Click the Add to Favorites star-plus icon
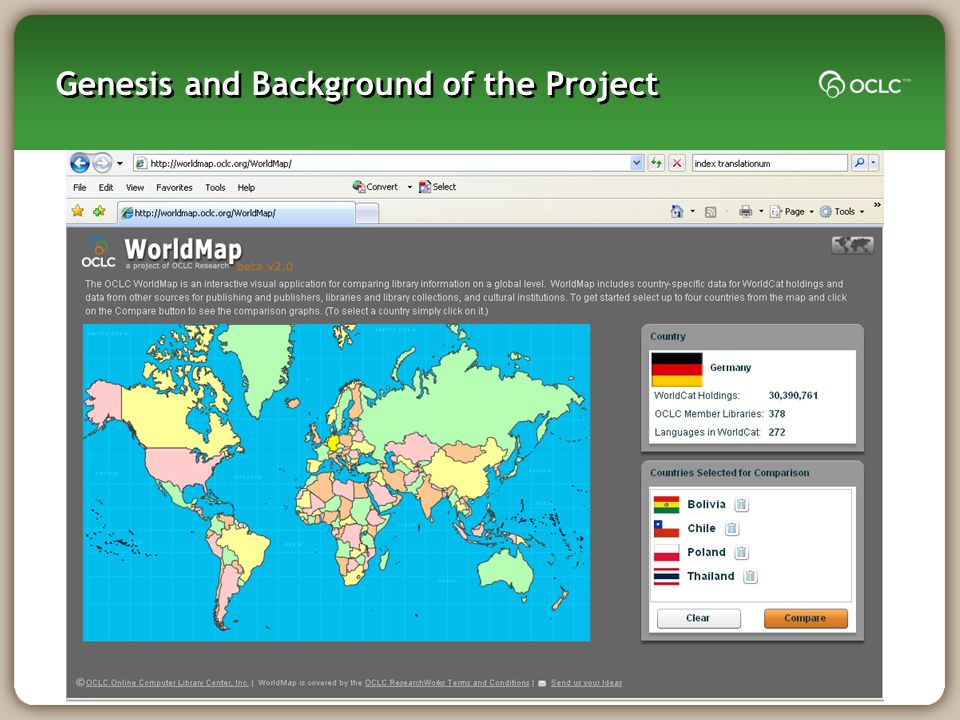This screenshot has height=720, width=960. coord(99,211)
